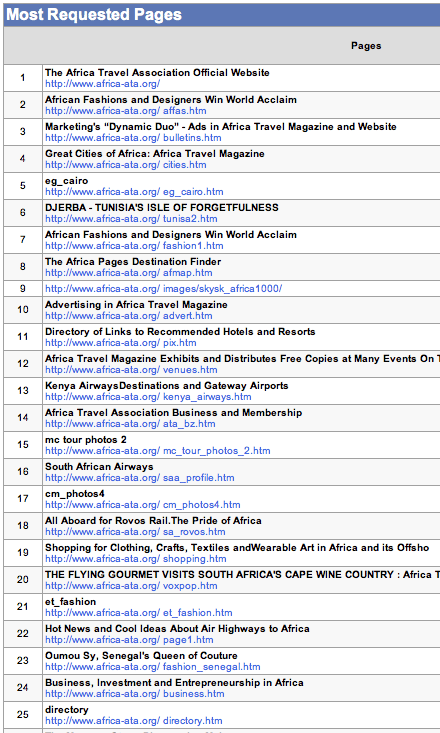Image resolution: width=440 pixels, height=733 pixels.
Task: Click rank number 20 cell
Action: (x=23, y=580)
